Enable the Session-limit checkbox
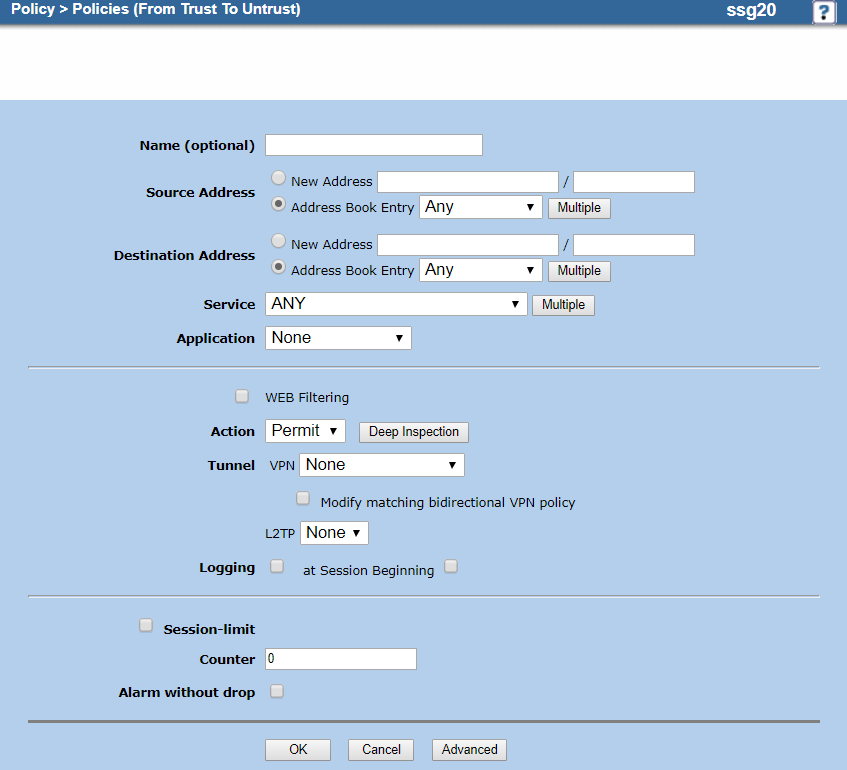The height and width of the screenshot is (770, 847). (x=146, y=625)
